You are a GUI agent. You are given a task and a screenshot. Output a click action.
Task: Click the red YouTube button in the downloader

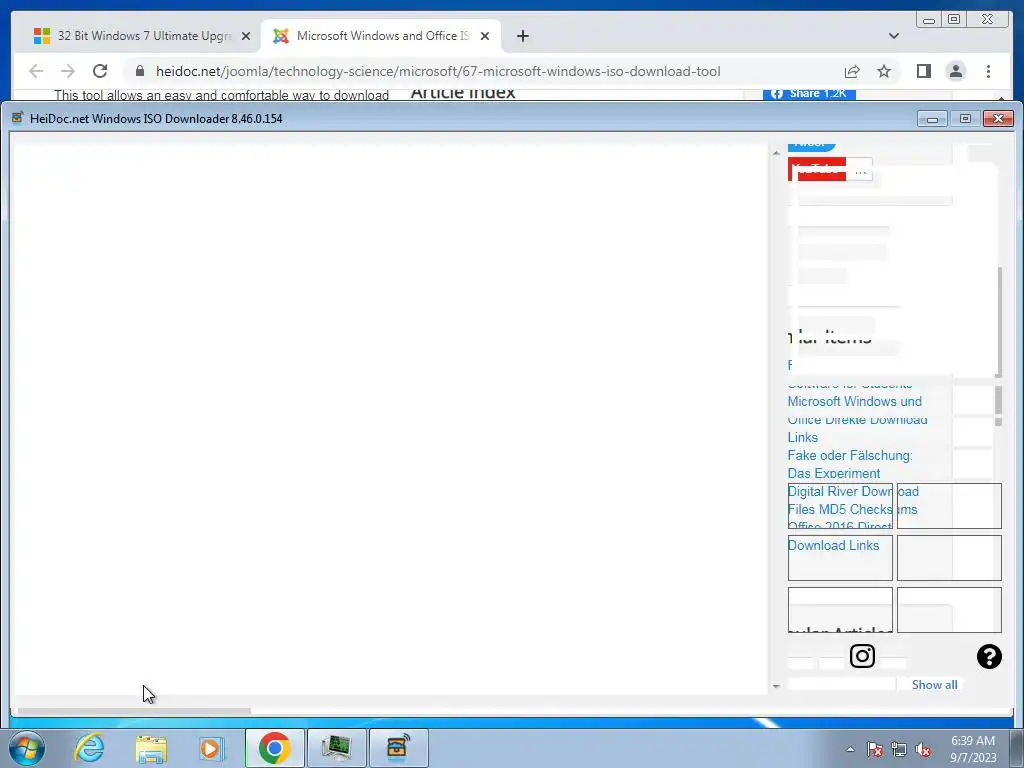[817, 170]
